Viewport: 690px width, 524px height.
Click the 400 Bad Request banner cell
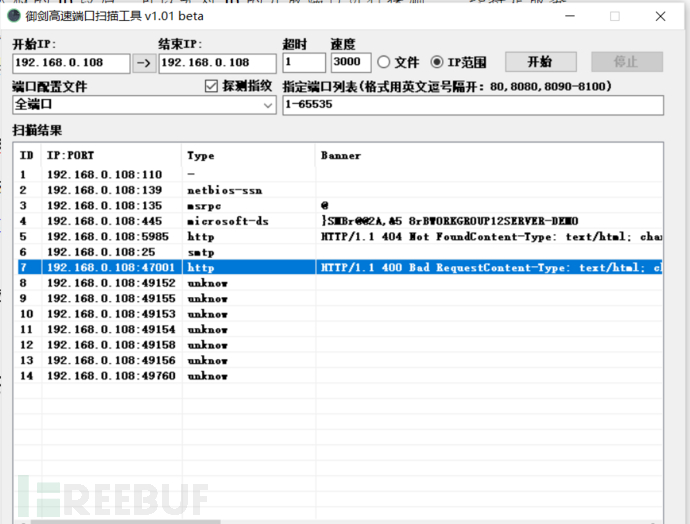491,267
